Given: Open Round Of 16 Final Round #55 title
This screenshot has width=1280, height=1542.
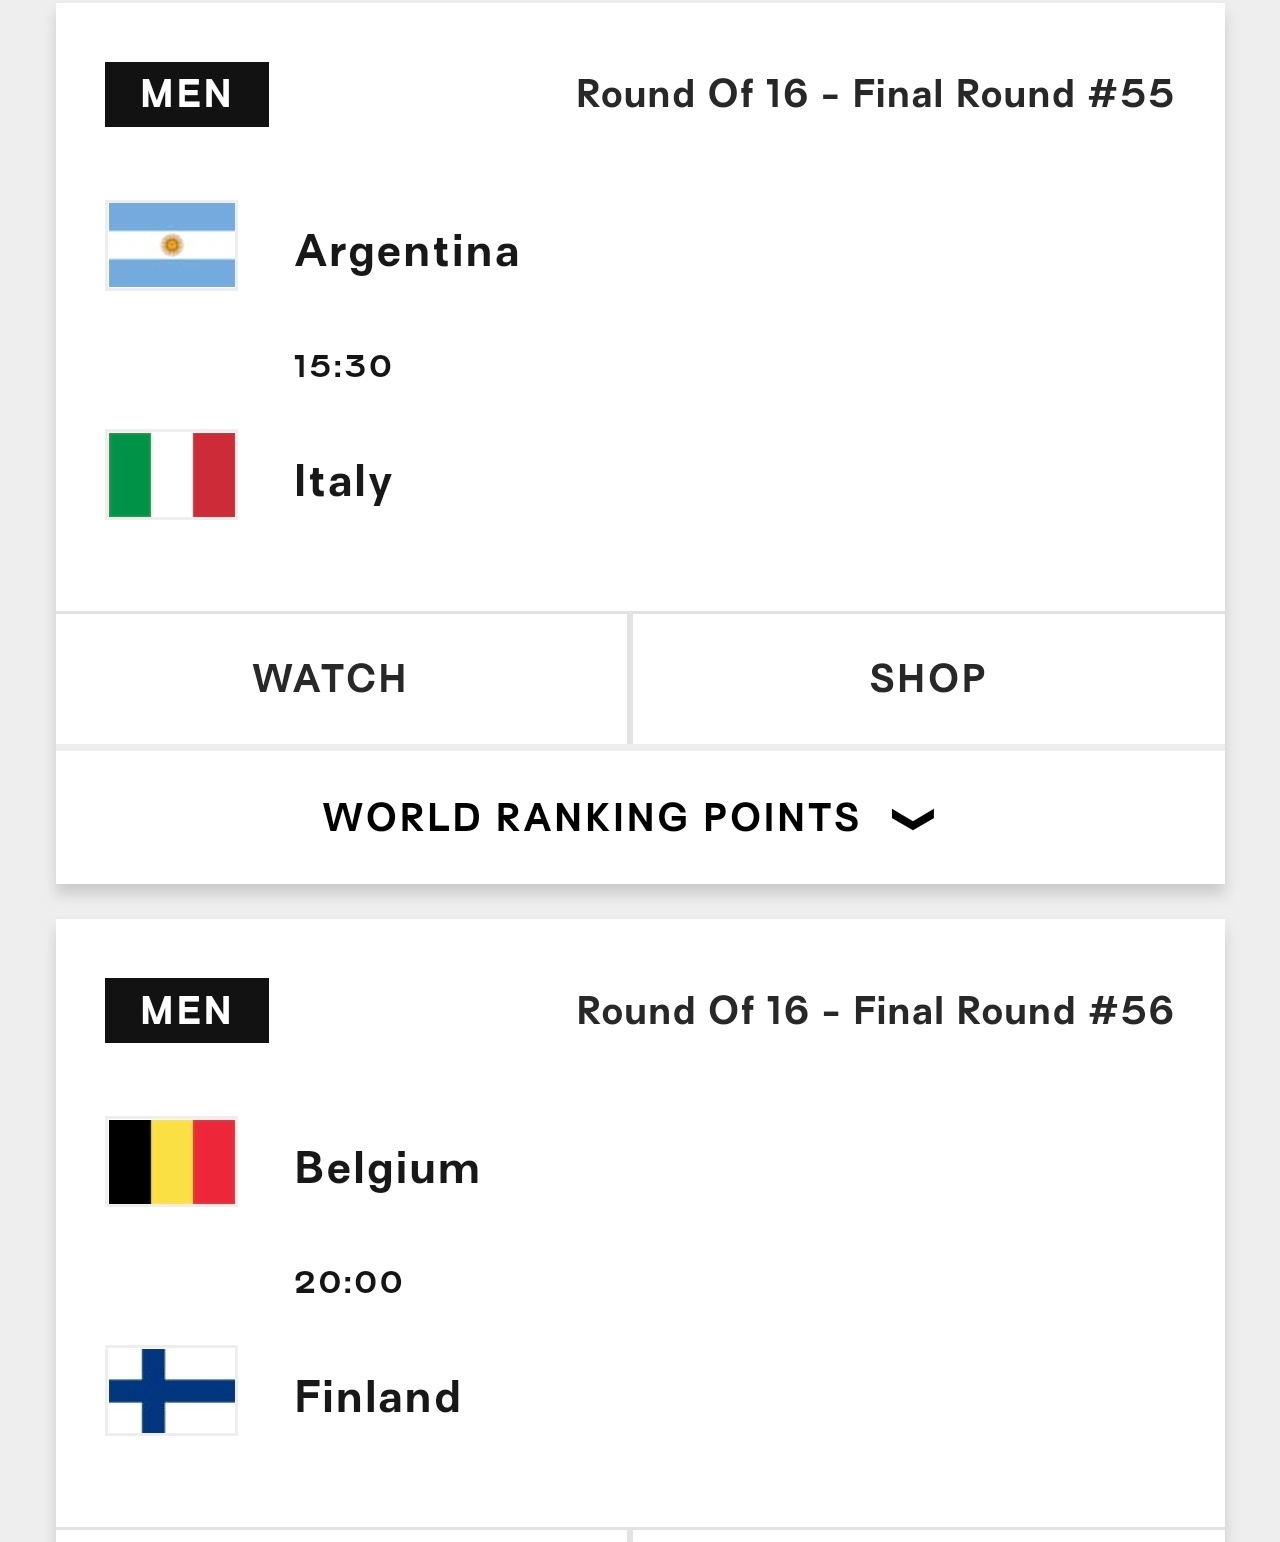Looking at the screenshot, I should tap(875, 94).
